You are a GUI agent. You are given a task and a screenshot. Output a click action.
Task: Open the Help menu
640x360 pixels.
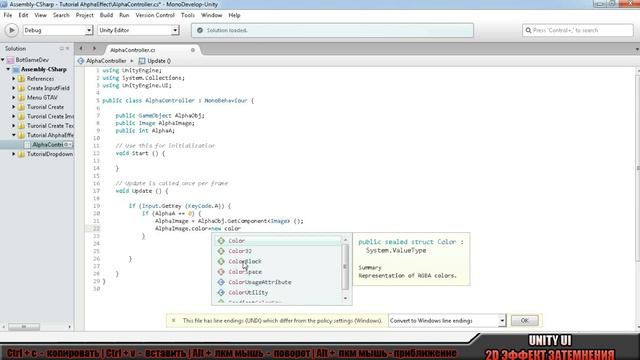click(x=234, y=15)
